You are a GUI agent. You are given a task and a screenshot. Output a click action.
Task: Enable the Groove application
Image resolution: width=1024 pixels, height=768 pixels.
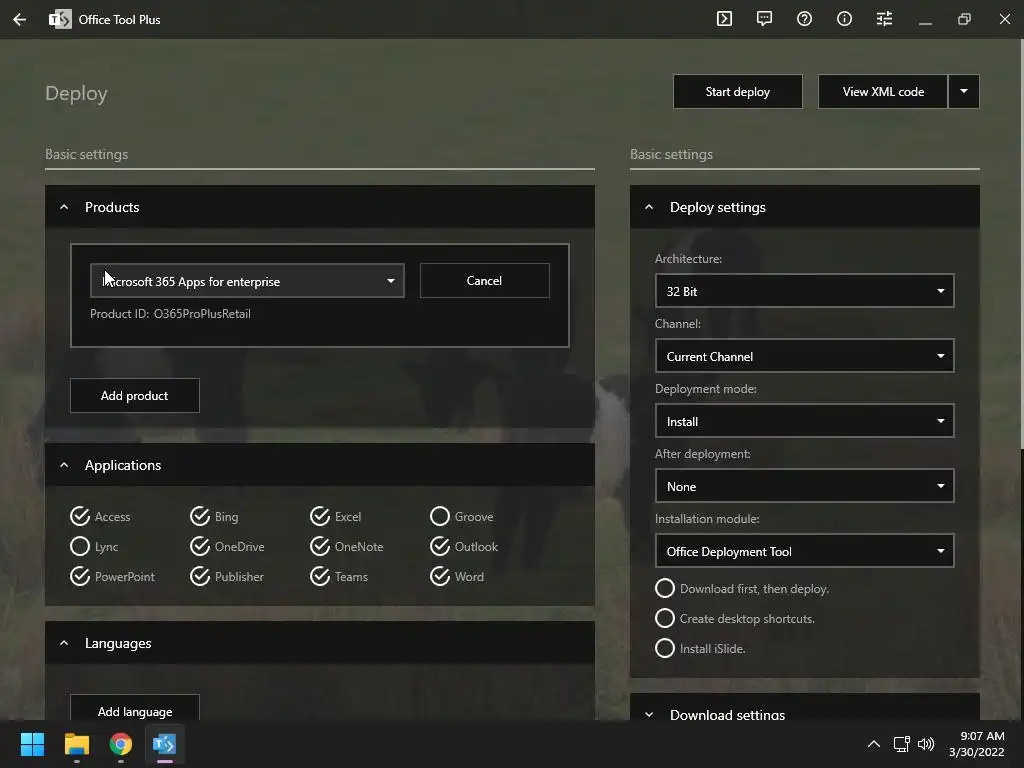tap(462, 517)
